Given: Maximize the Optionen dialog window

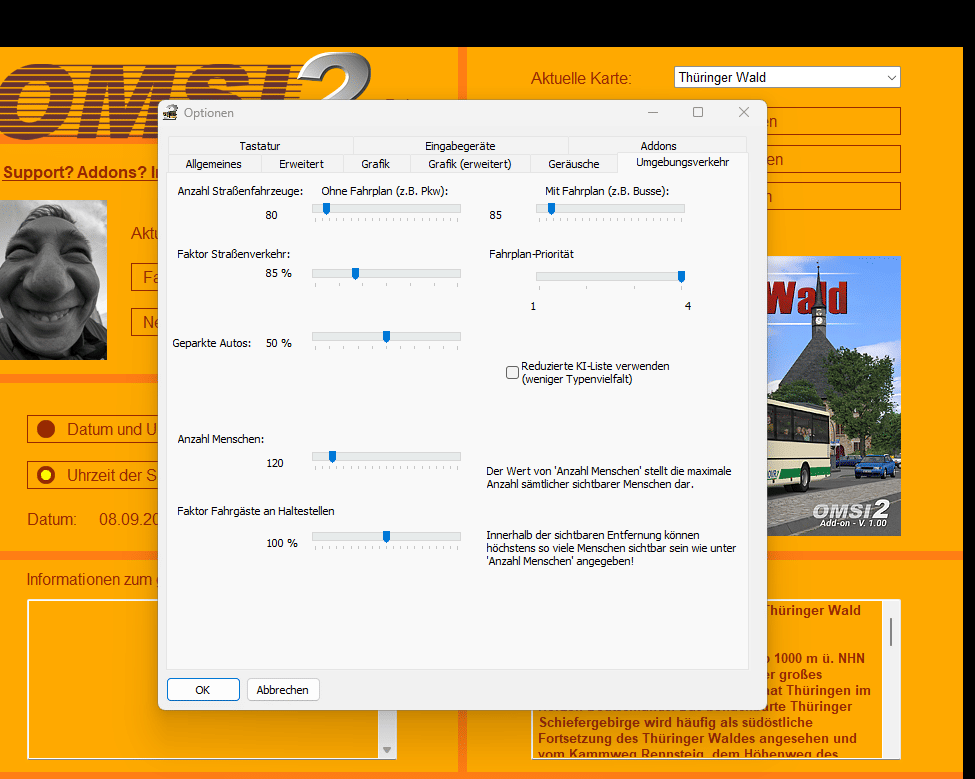Looking at the screenshot, I should 698,113.
